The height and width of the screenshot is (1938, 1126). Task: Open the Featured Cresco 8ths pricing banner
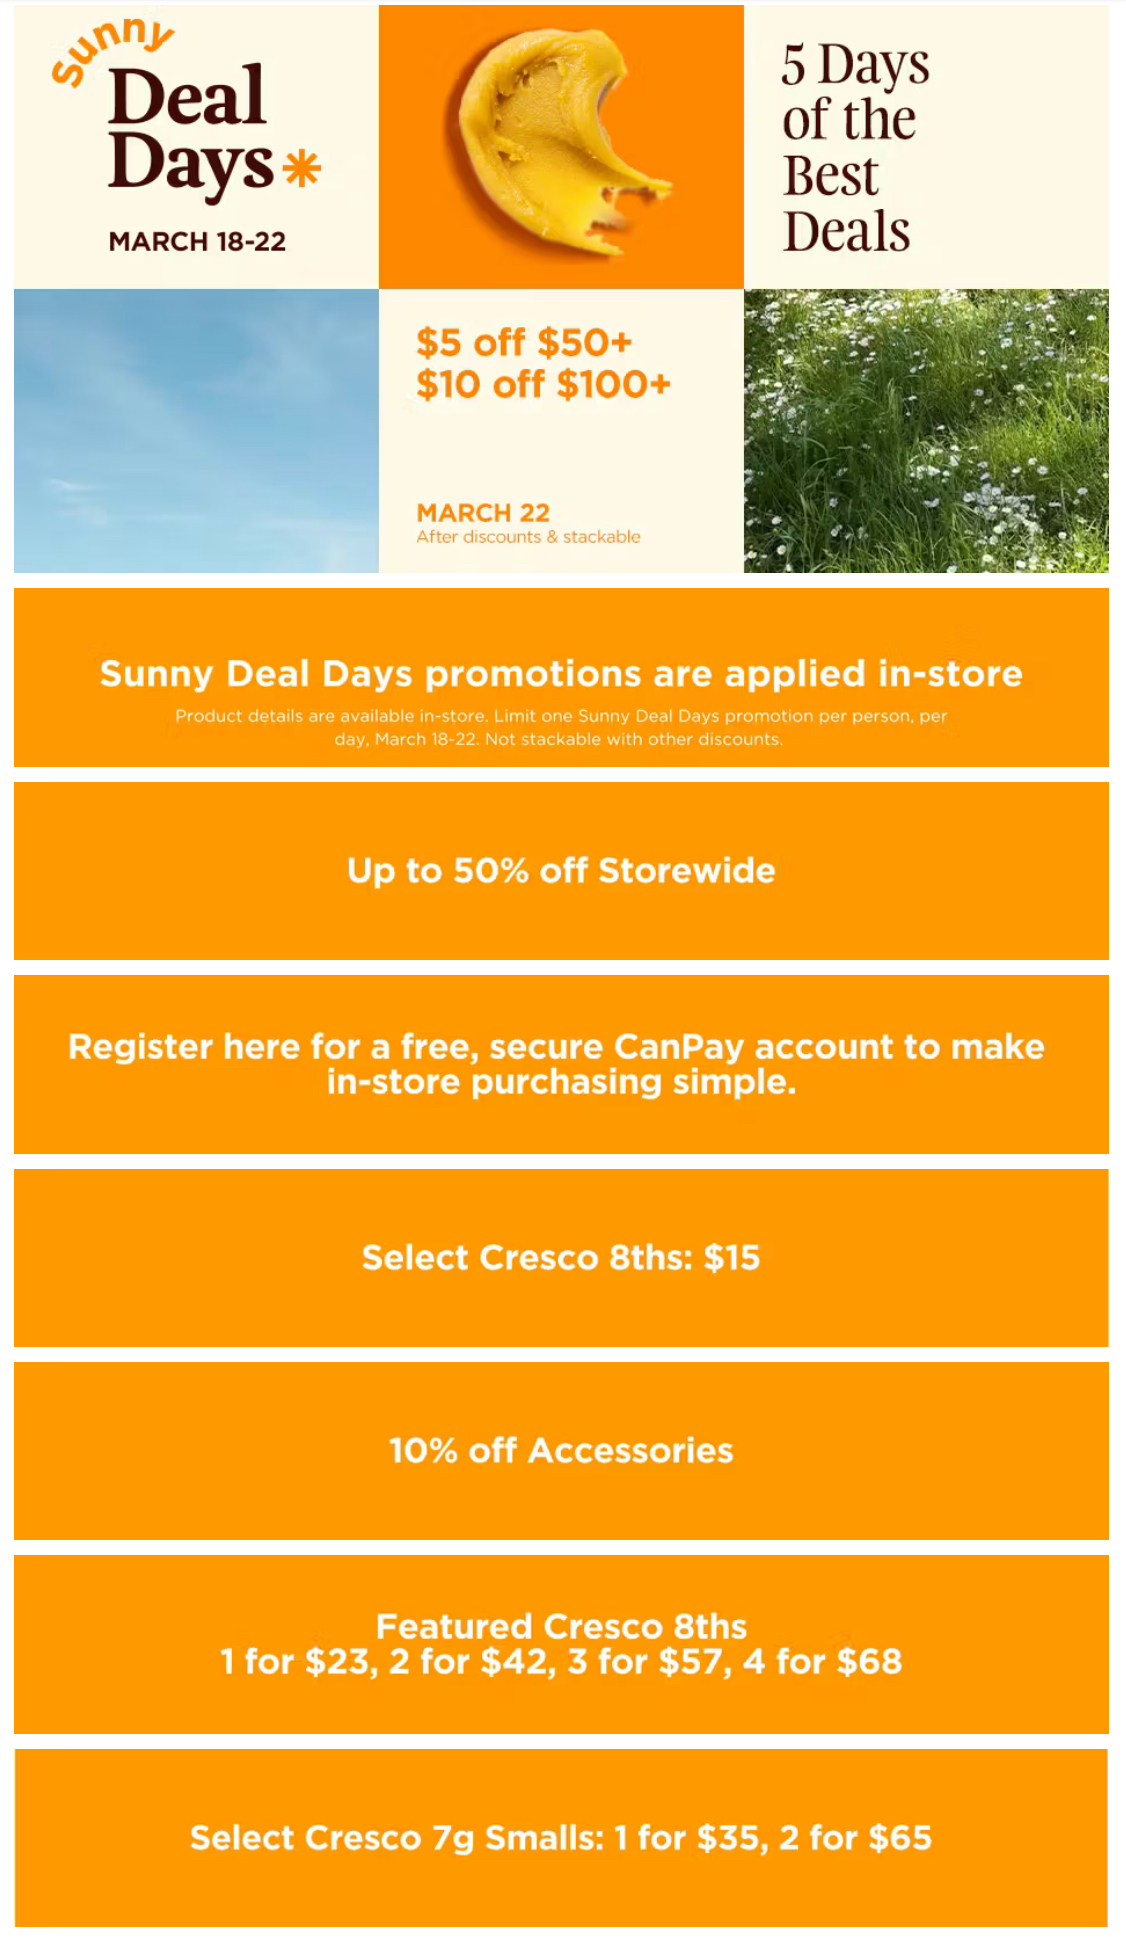coord(561,1644)
